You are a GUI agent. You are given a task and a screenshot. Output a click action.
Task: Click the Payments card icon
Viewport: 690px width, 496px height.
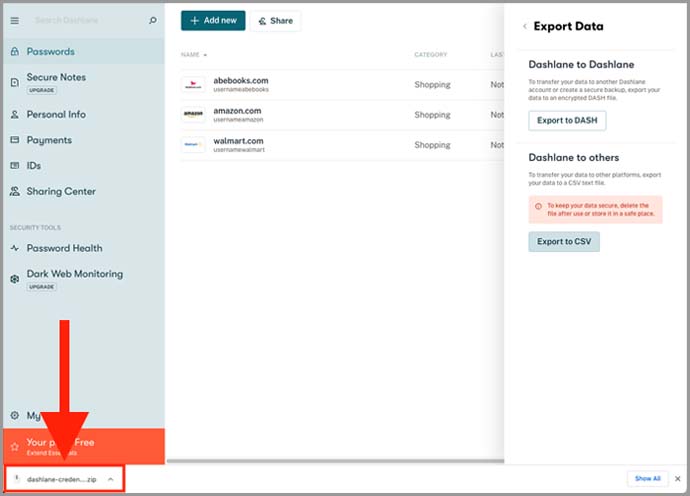(x=15, y=140)
